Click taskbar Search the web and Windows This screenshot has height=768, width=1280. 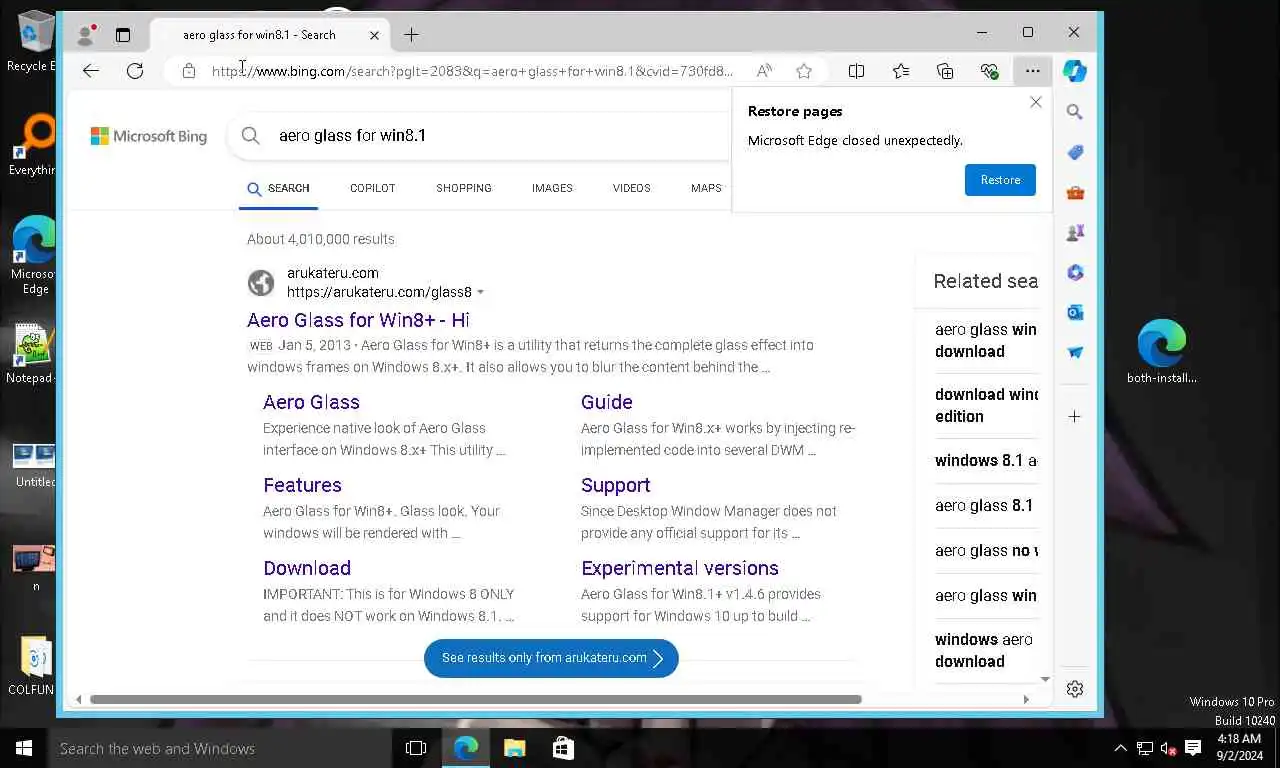click(220, 748)
